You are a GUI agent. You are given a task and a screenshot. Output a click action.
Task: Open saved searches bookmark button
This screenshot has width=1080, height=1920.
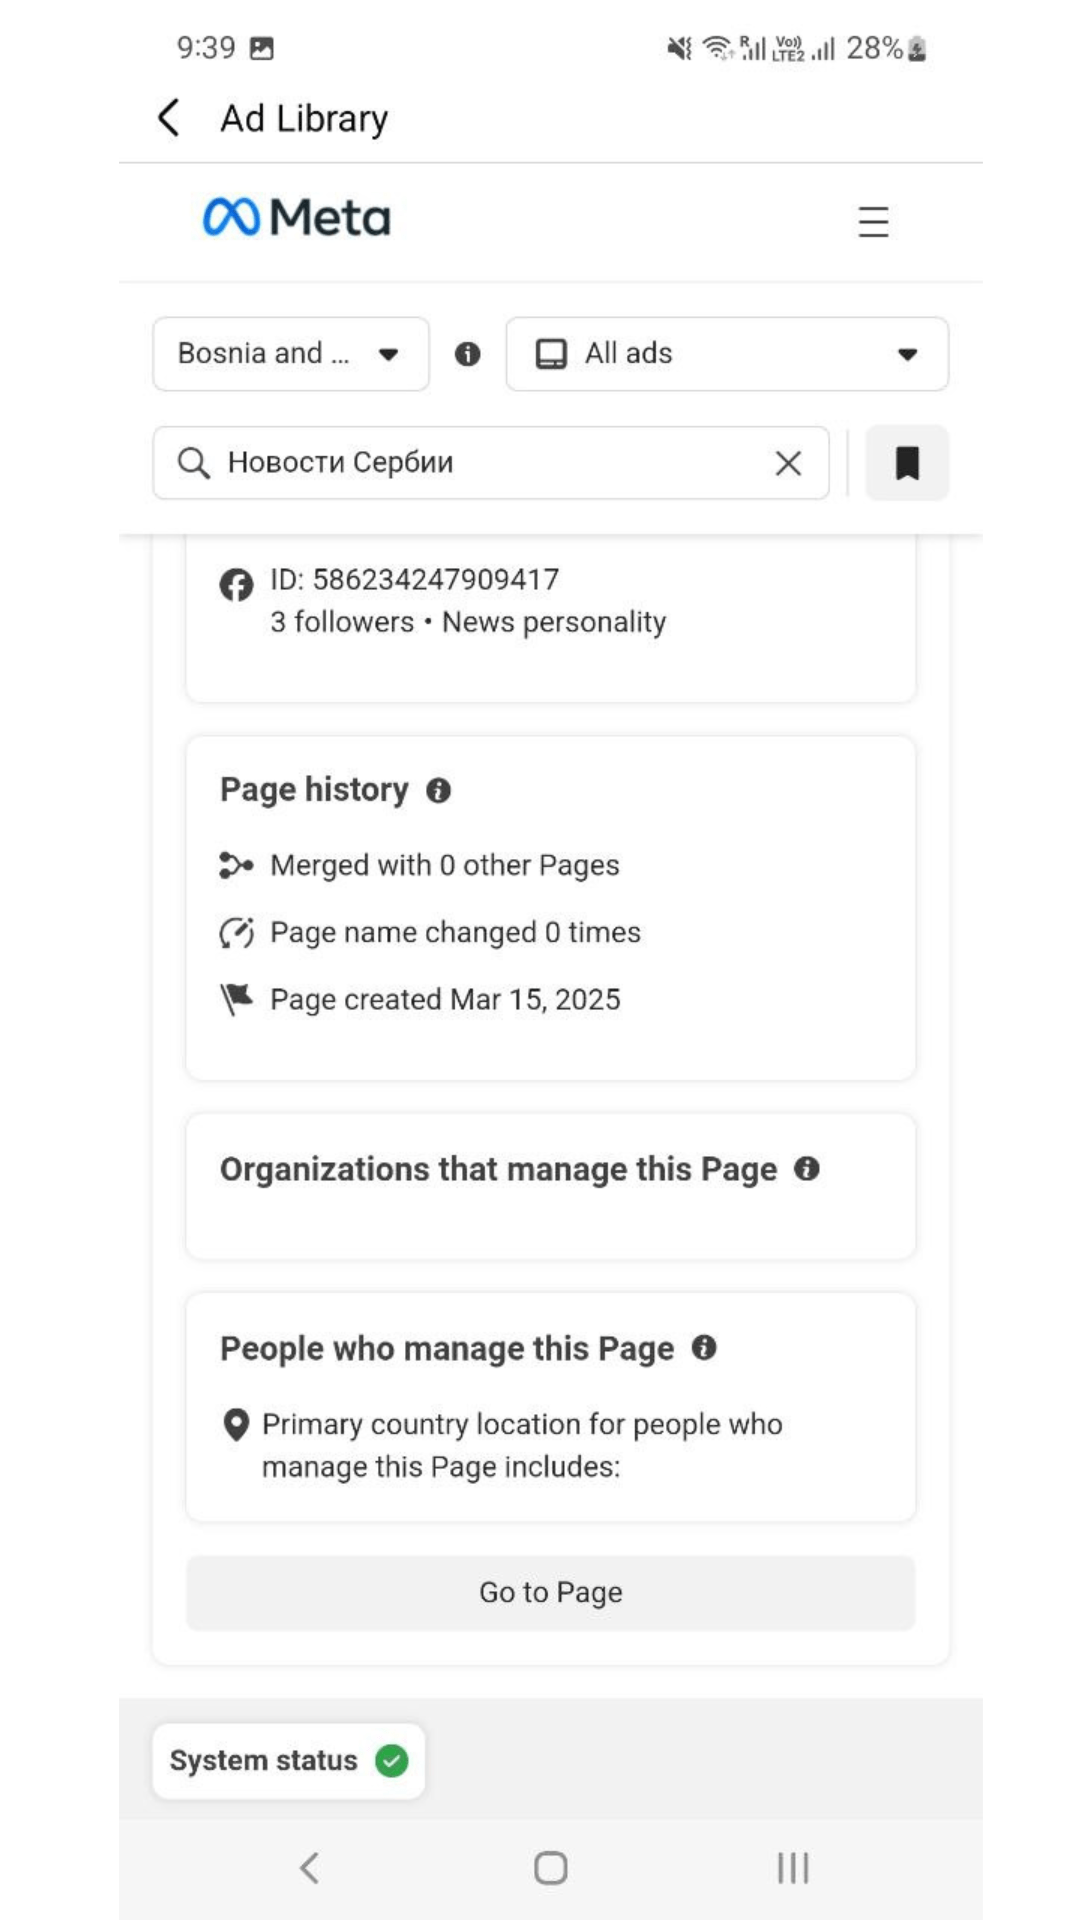tap(907, 463)
